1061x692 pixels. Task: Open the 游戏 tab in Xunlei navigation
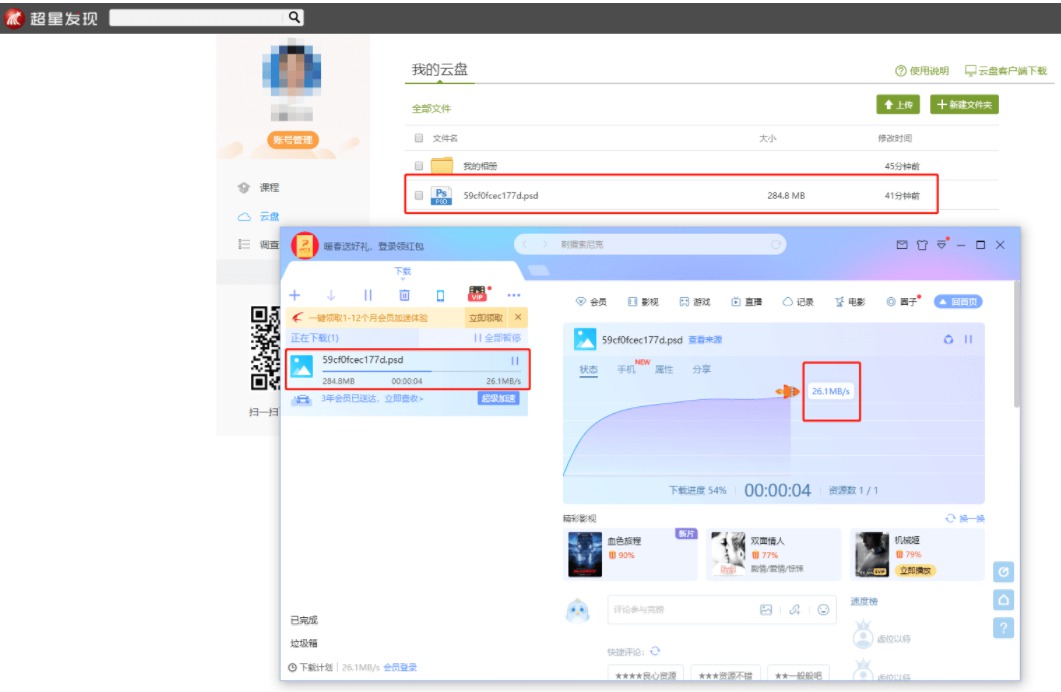(x=695, y=302)
